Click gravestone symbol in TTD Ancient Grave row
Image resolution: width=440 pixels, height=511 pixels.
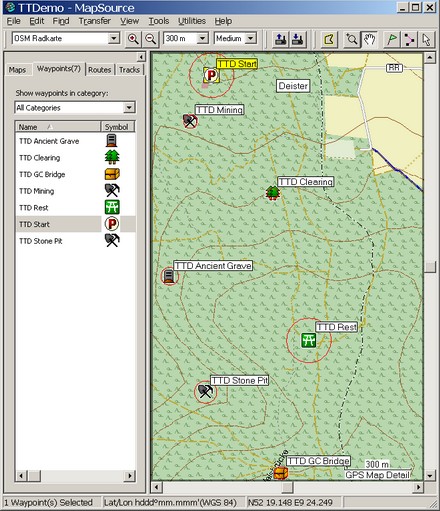tap(112, 140)
